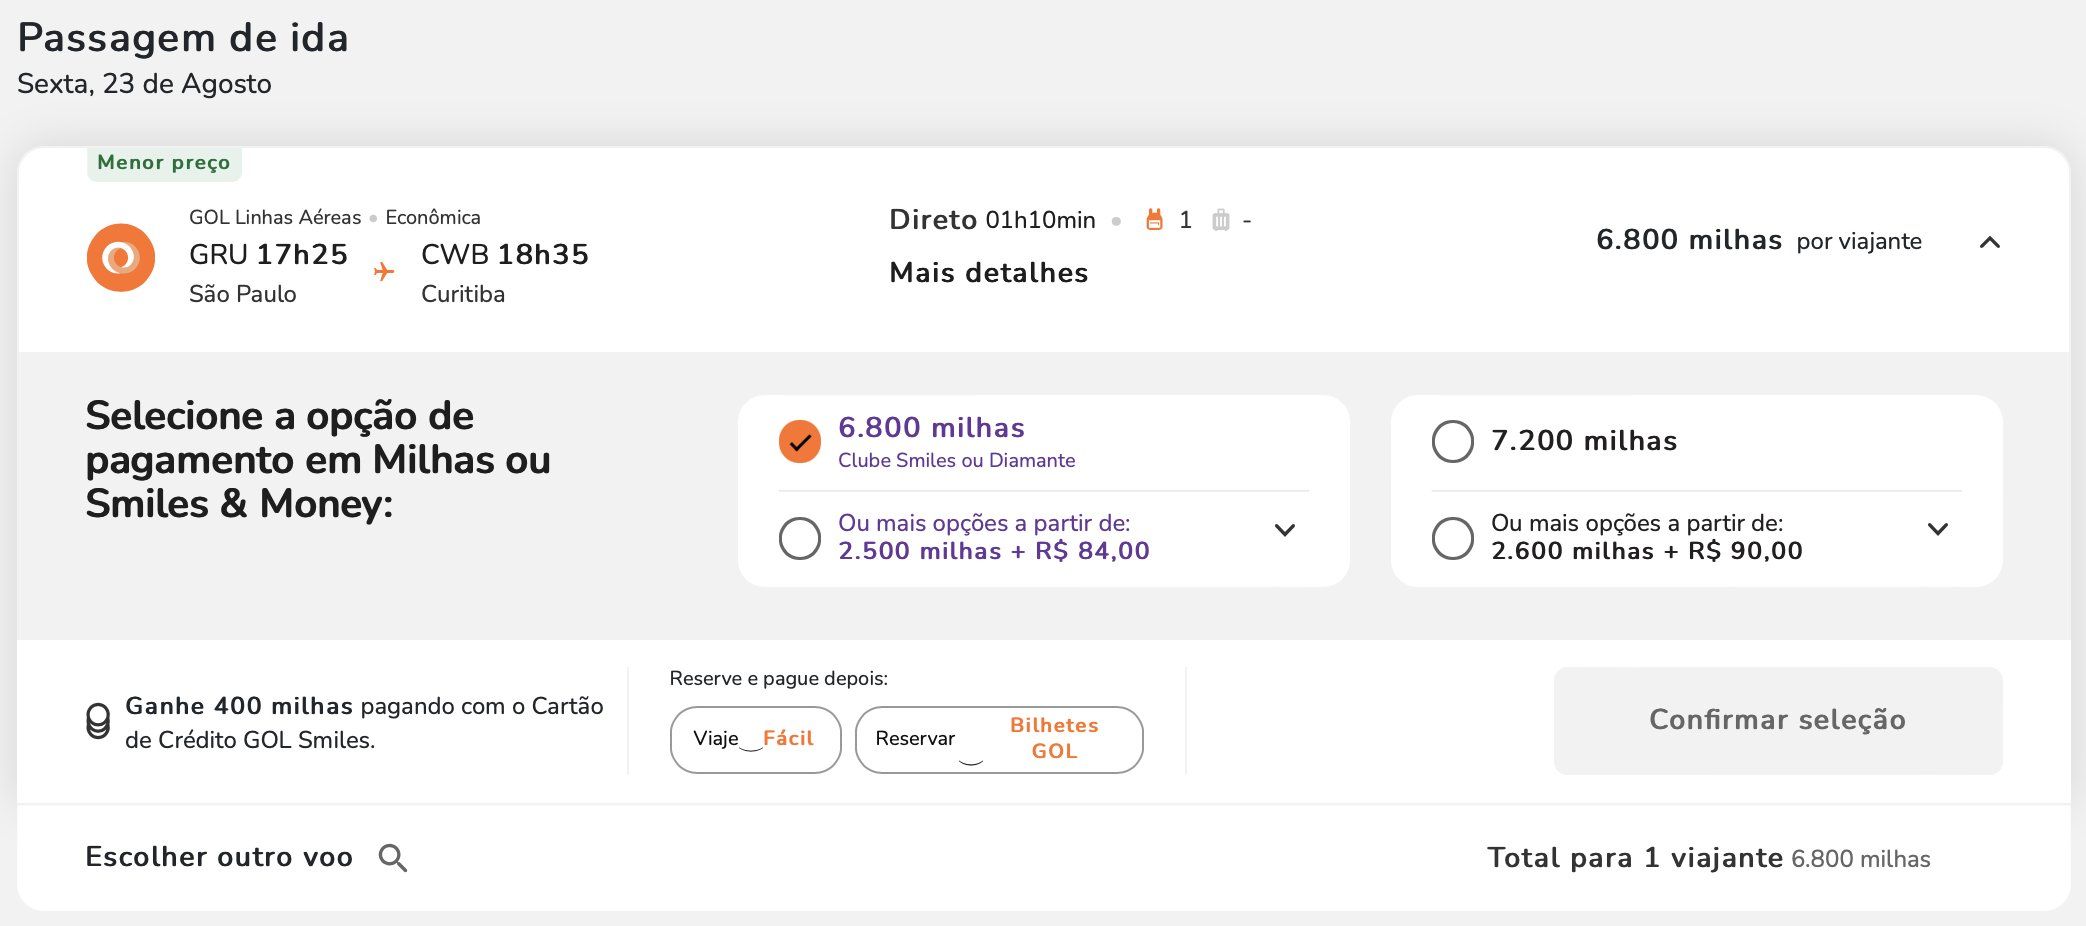The height and width of the screenshot is (926, 2086).
Task: Click the gray suitcase luggage icon
Action: pyautogui.click(x=1220, y=220)
